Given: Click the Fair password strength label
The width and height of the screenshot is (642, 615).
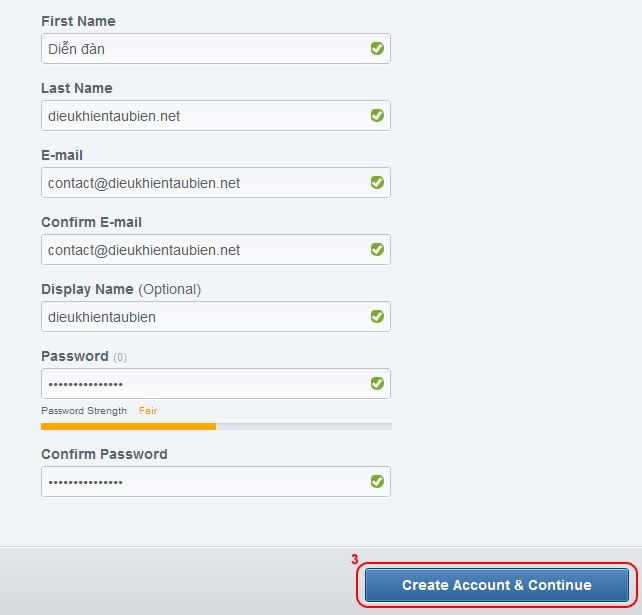Looking at the screenshot, I should point(148,410).
